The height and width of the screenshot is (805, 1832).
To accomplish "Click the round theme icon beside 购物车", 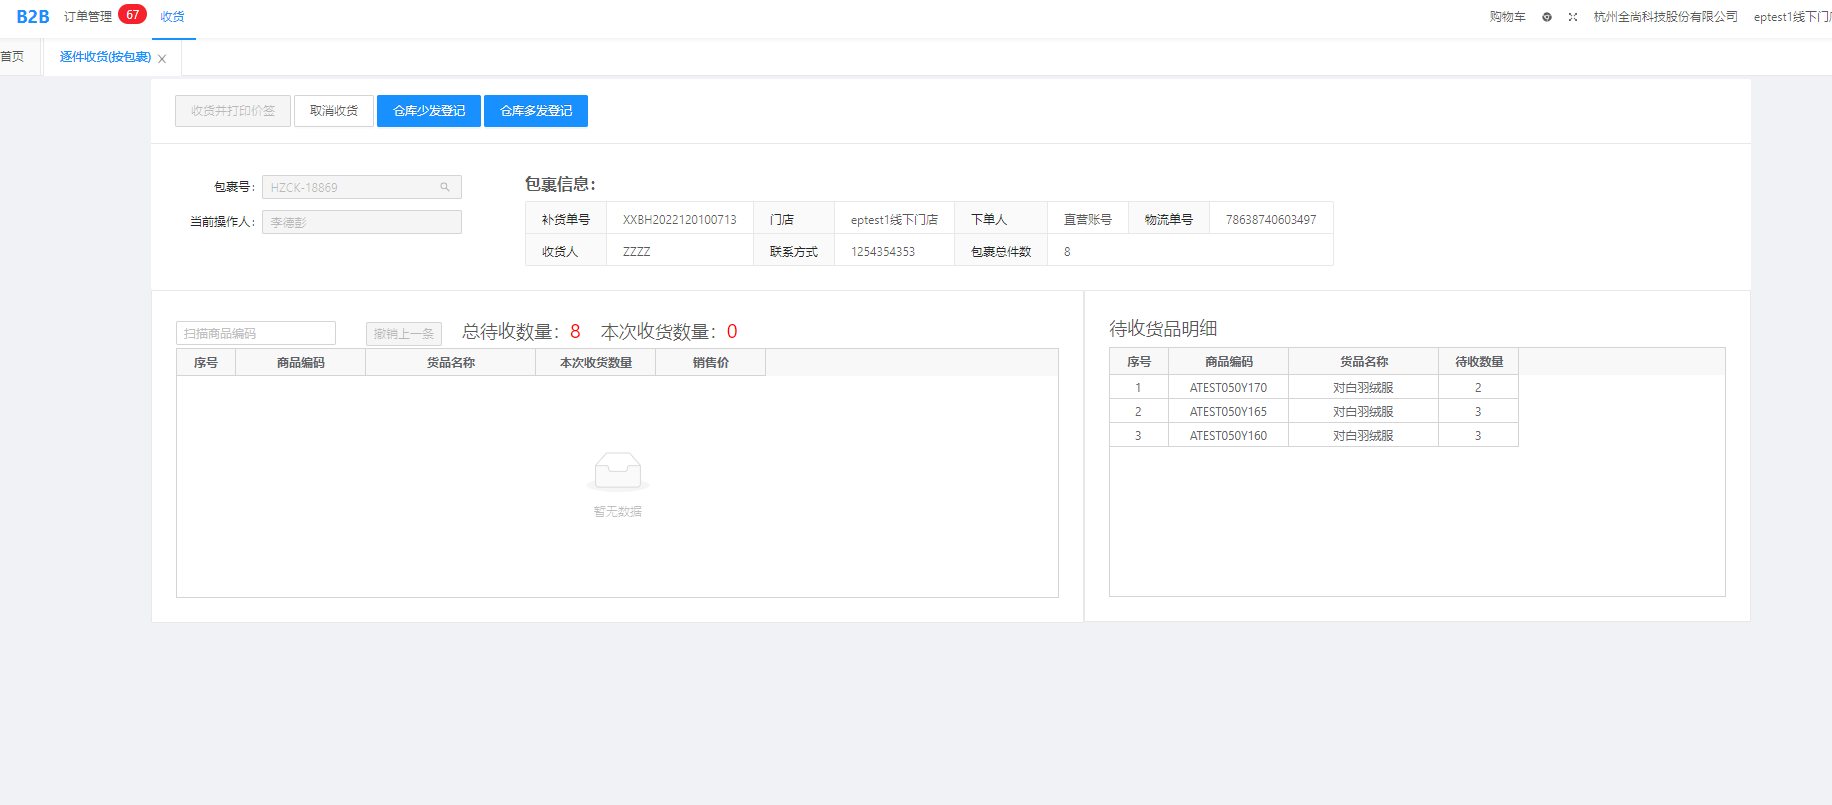I will coord(1547,17).
